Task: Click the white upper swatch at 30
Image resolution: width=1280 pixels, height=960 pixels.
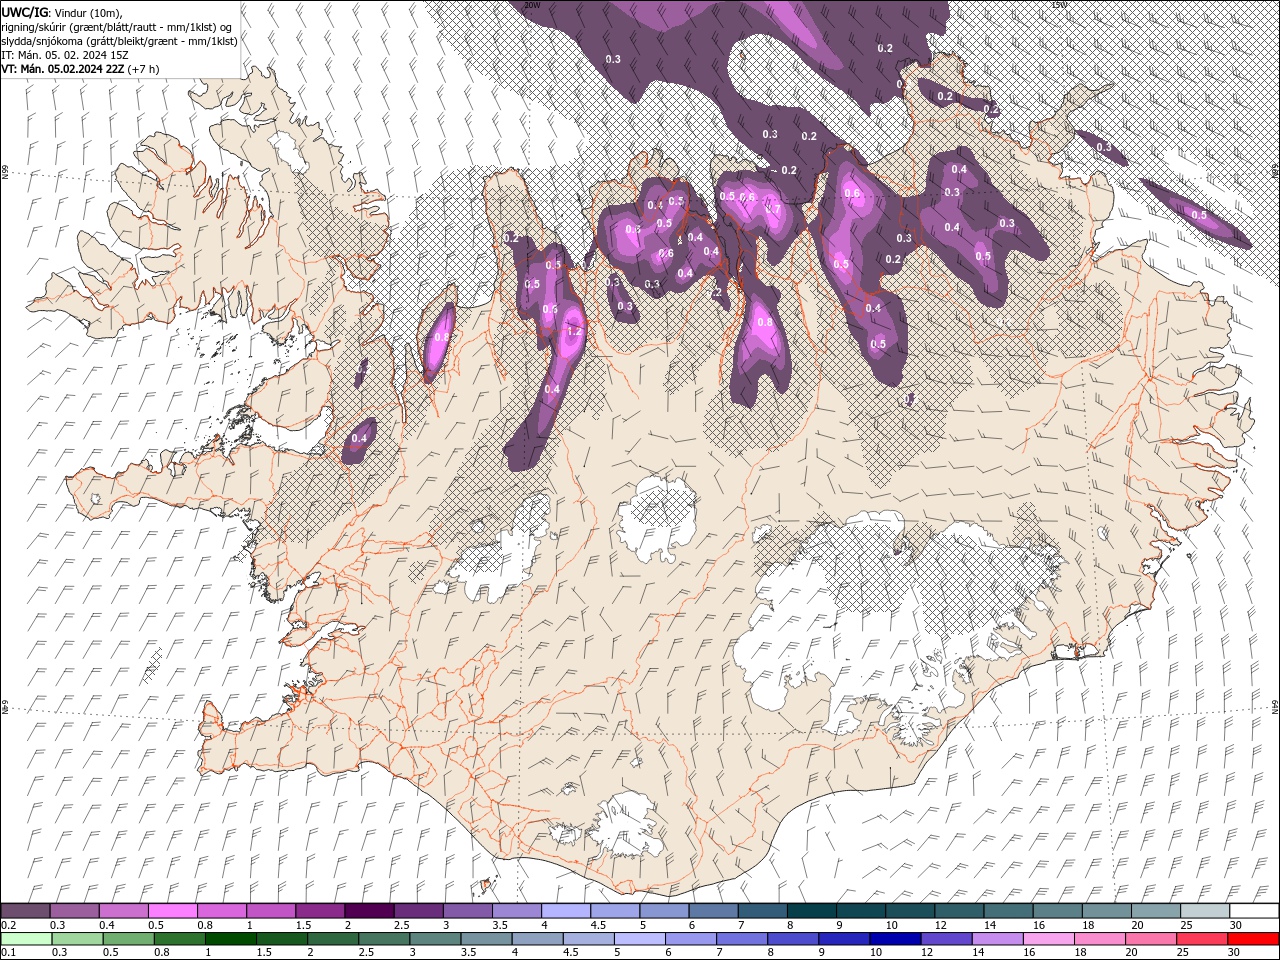Action: [x=1252, y=911]
